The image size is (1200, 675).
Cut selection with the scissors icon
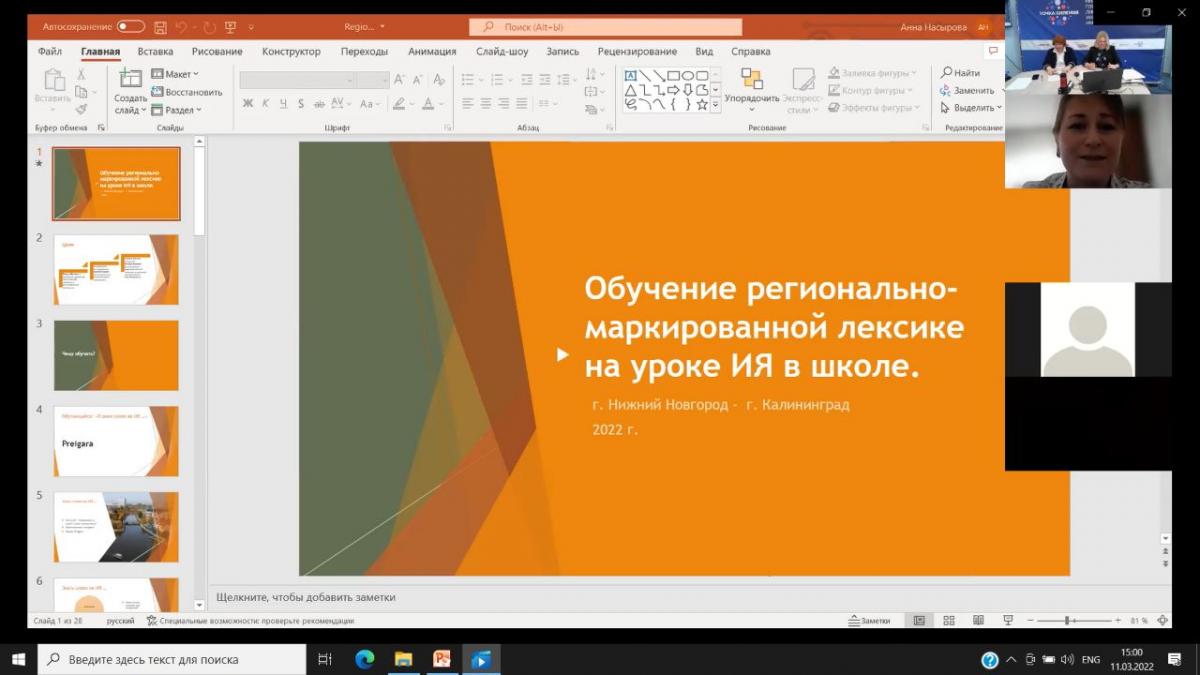(x=82, y=74)
